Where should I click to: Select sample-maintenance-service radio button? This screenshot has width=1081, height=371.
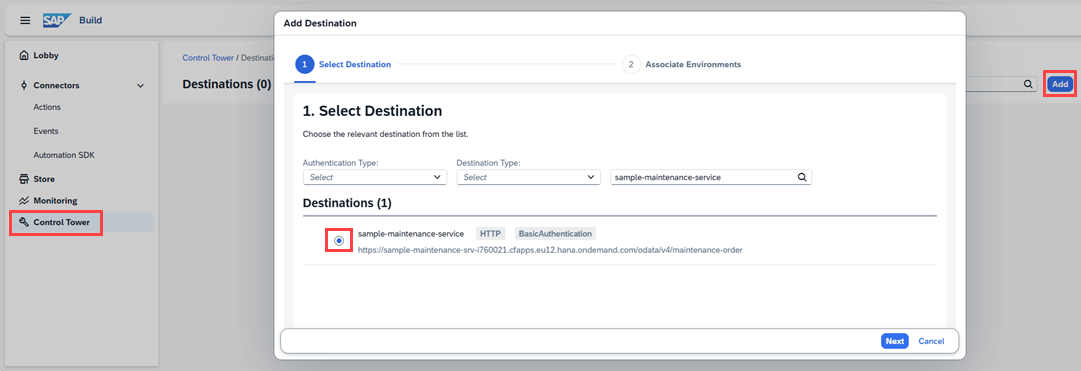(x=339, y=241)
